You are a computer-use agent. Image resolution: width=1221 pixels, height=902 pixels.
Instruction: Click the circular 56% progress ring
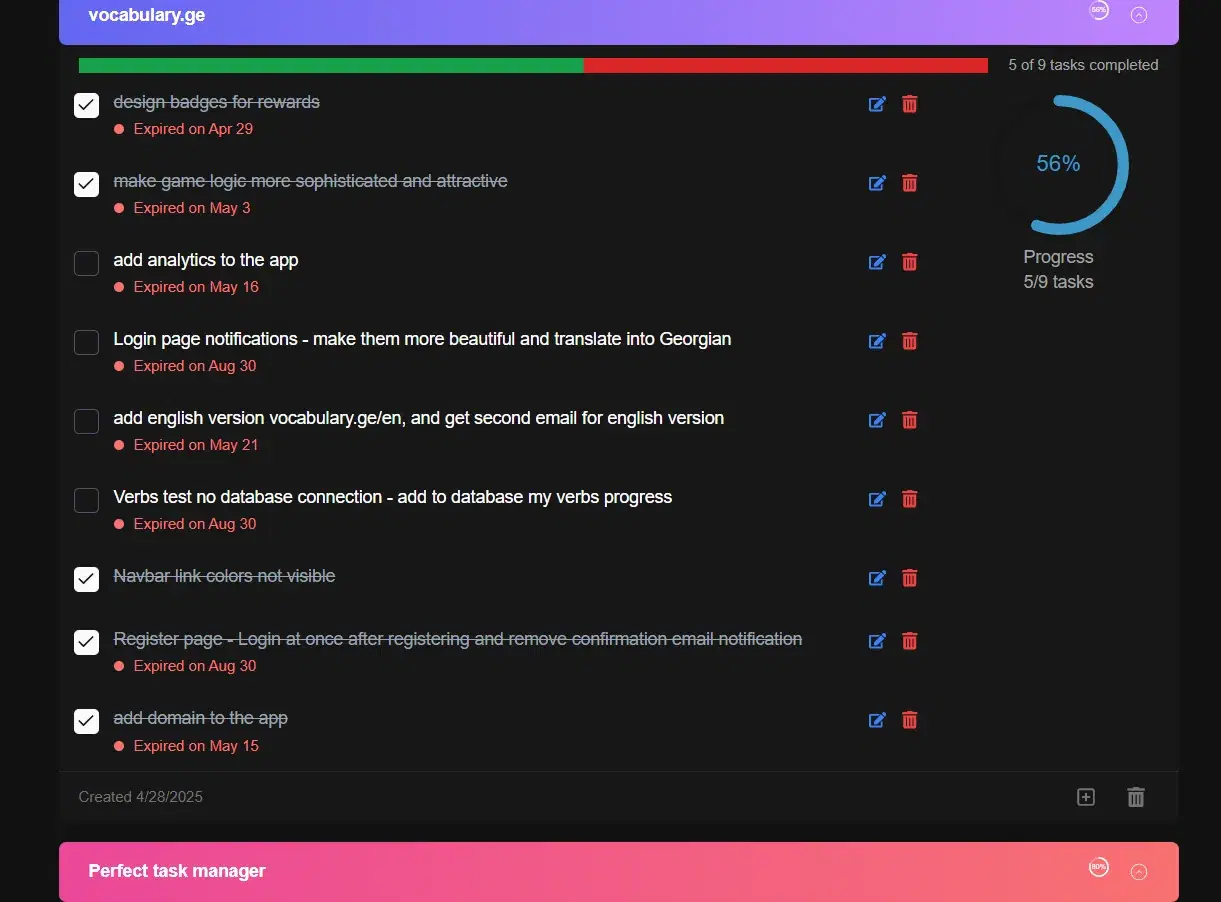(x=1058, y=164)
